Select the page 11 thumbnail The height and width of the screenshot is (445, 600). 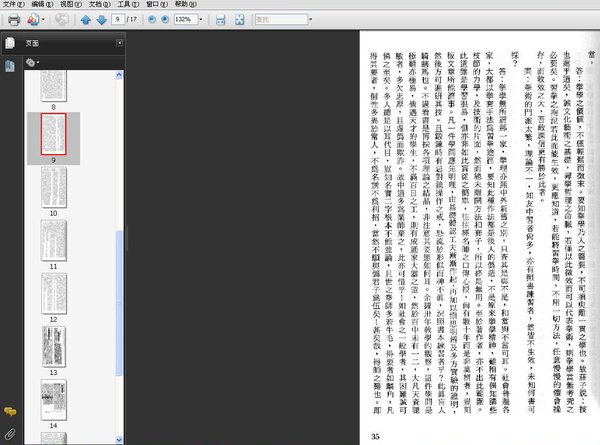pyautogui.click(x=54, y=240)
